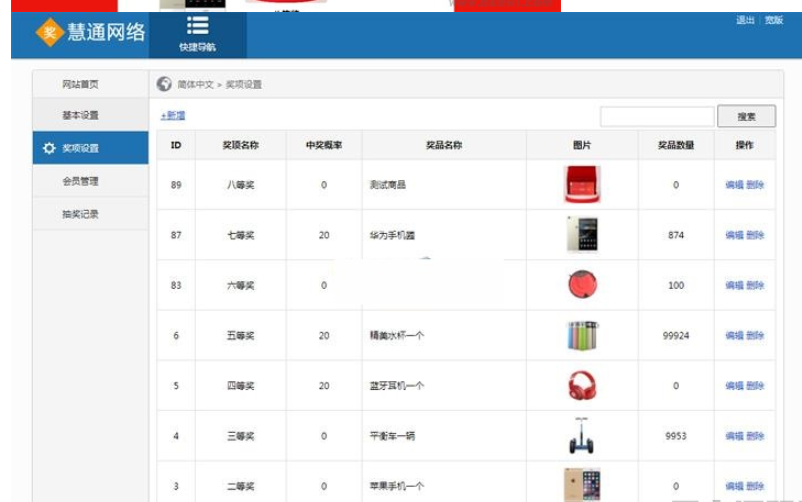Edit the 五等奖 row

click(734, 335)
